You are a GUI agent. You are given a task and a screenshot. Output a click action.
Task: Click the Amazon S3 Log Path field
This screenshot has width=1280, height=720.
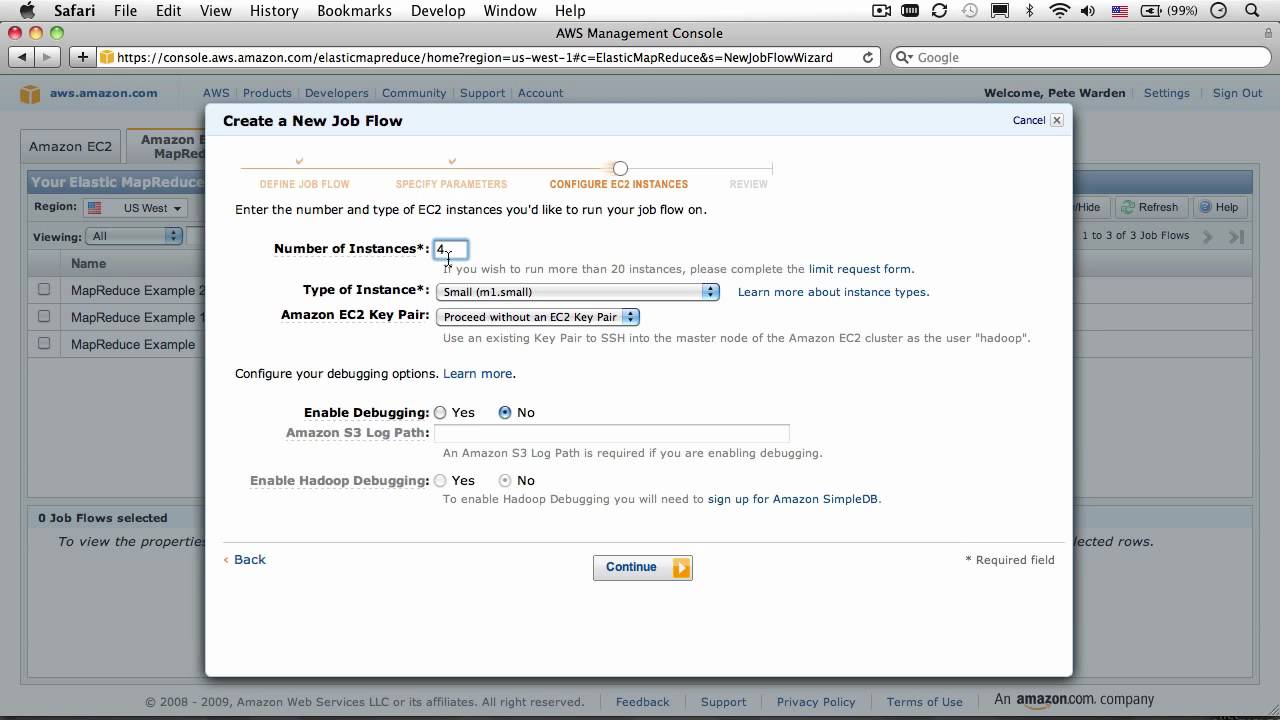click(611, 433)
